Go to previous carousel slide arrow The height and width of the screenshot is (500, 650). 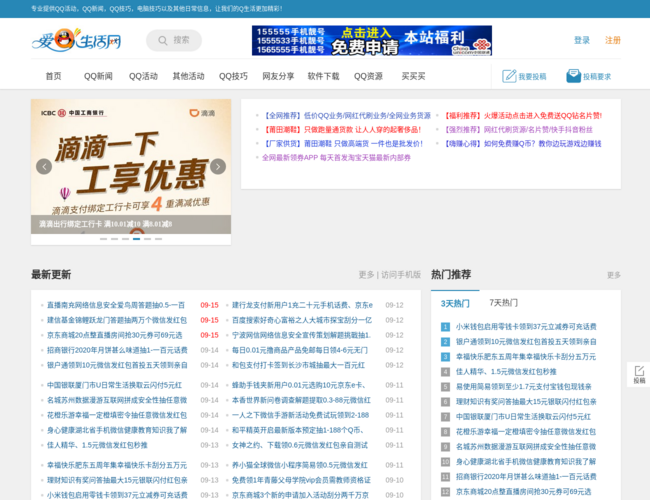(x=44, y=167)
